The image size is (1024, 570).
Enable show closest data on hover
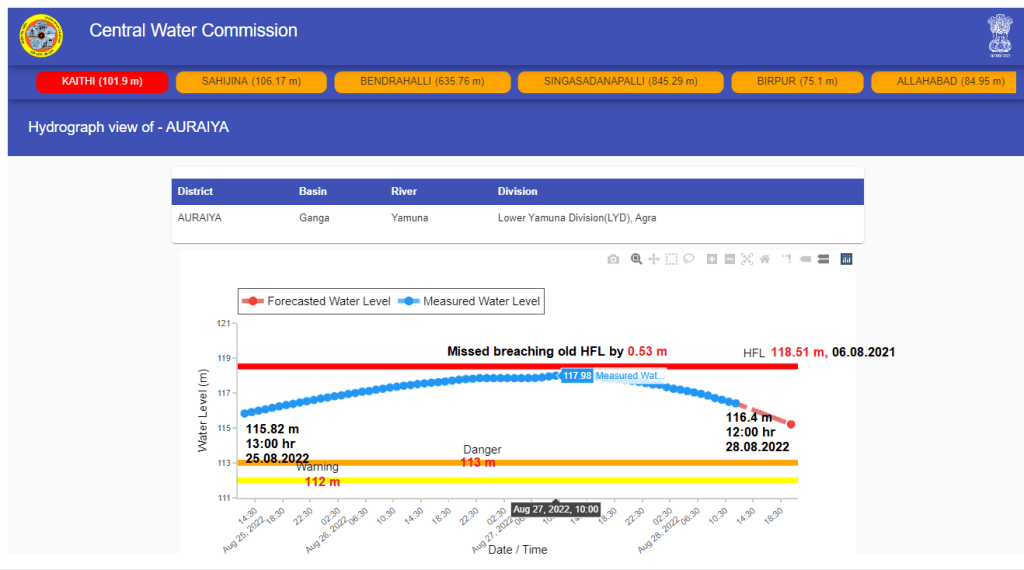[x=805, y=259]
